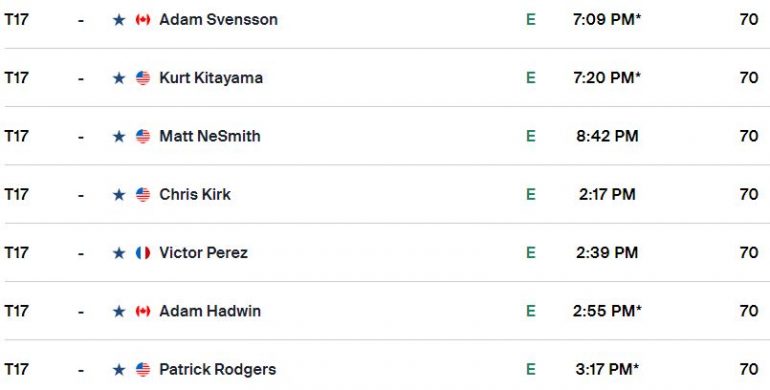Open Kurt Kitayama's player name link

tap(211, 78)
